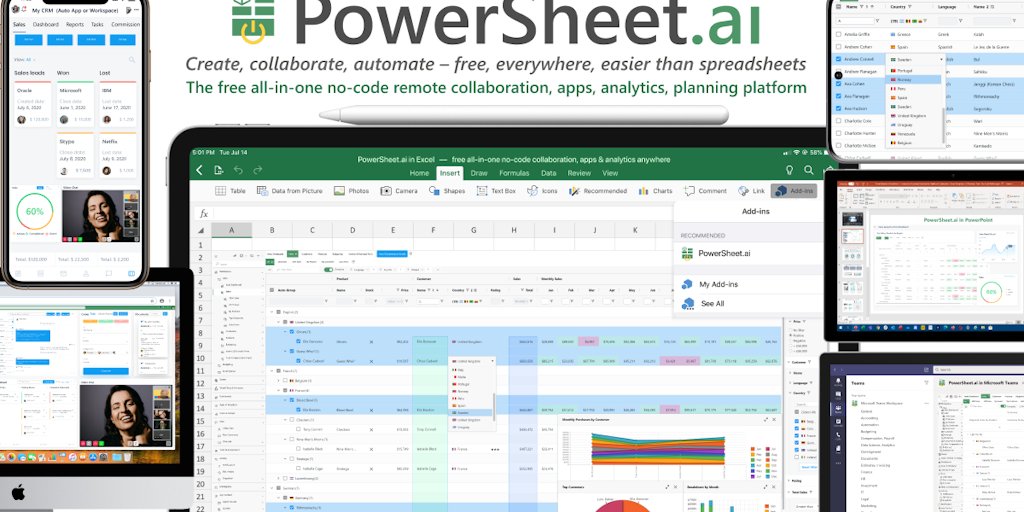Click the fx formula bar
The height and width of the screenshot is (512, 1024).
tap(434, 214)
